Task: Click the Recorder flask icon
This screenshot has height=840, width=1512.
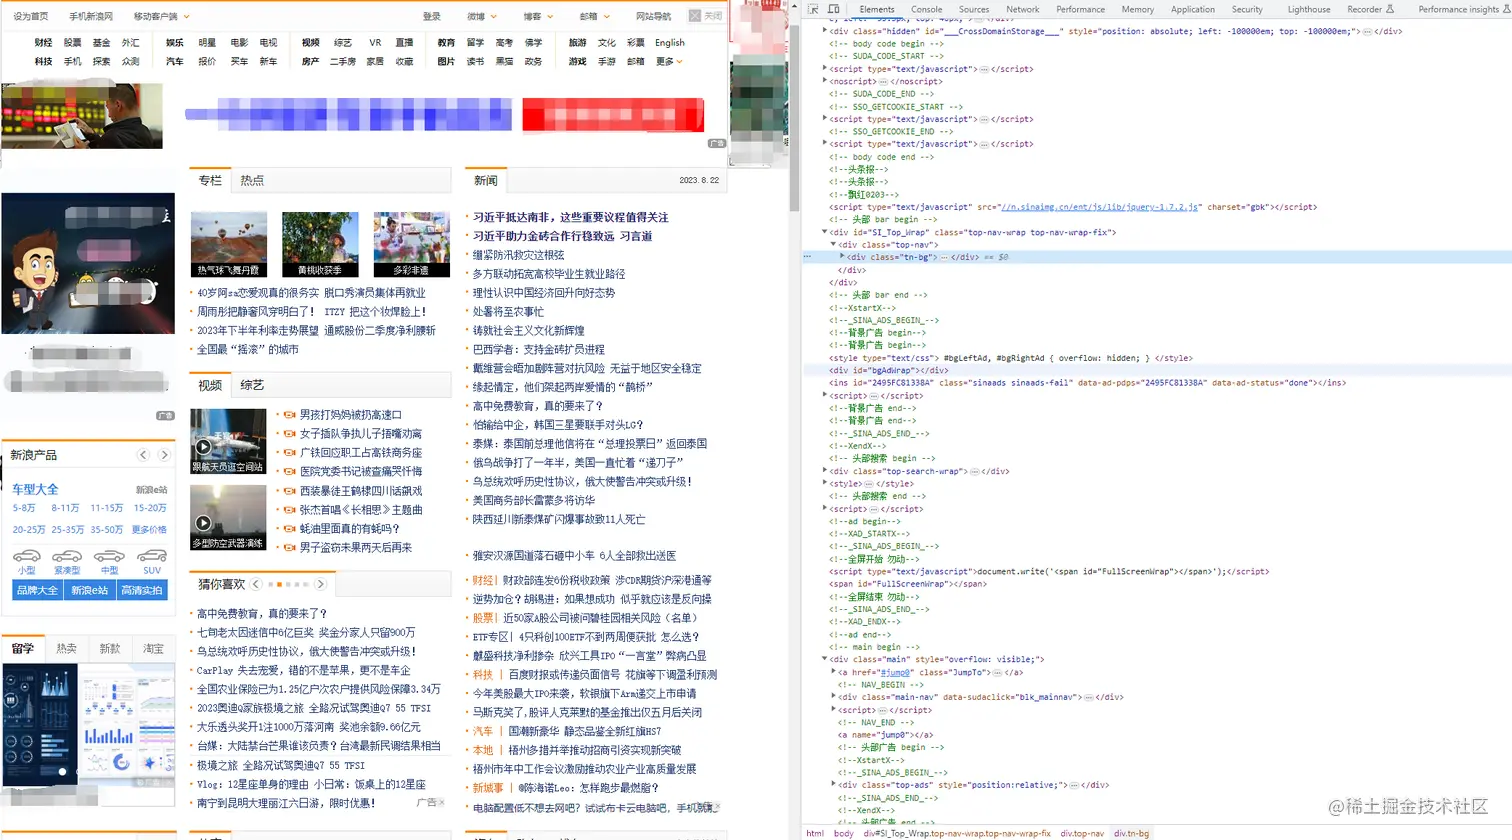Action: [x=1390, y=9]
